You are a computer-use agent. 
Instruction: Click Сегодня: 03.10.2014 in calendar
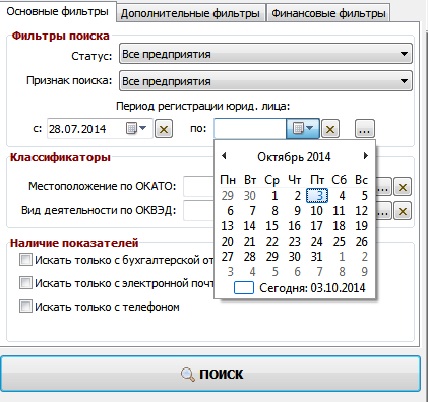pyautogui.click(x=312, y=288)
